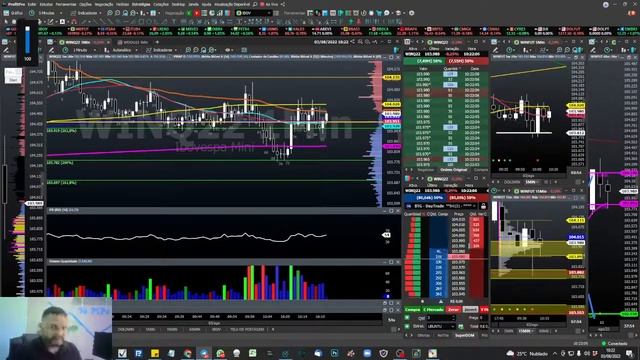Click the weather widget showing 25°C Nublado
The image size is (640, 360).
pos(528,353)
